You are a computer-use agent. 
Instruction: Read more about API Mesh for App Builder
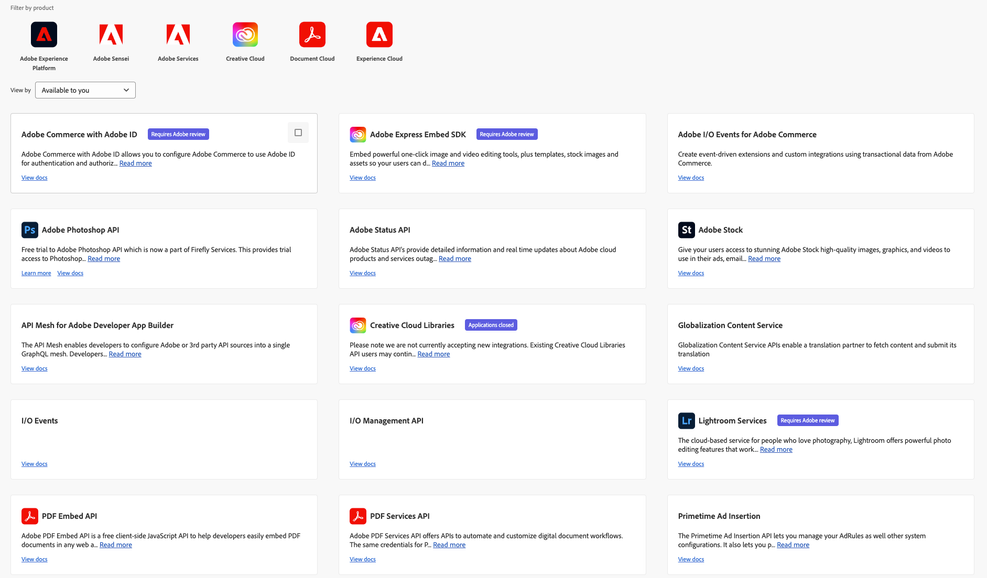tap(125, 354)
